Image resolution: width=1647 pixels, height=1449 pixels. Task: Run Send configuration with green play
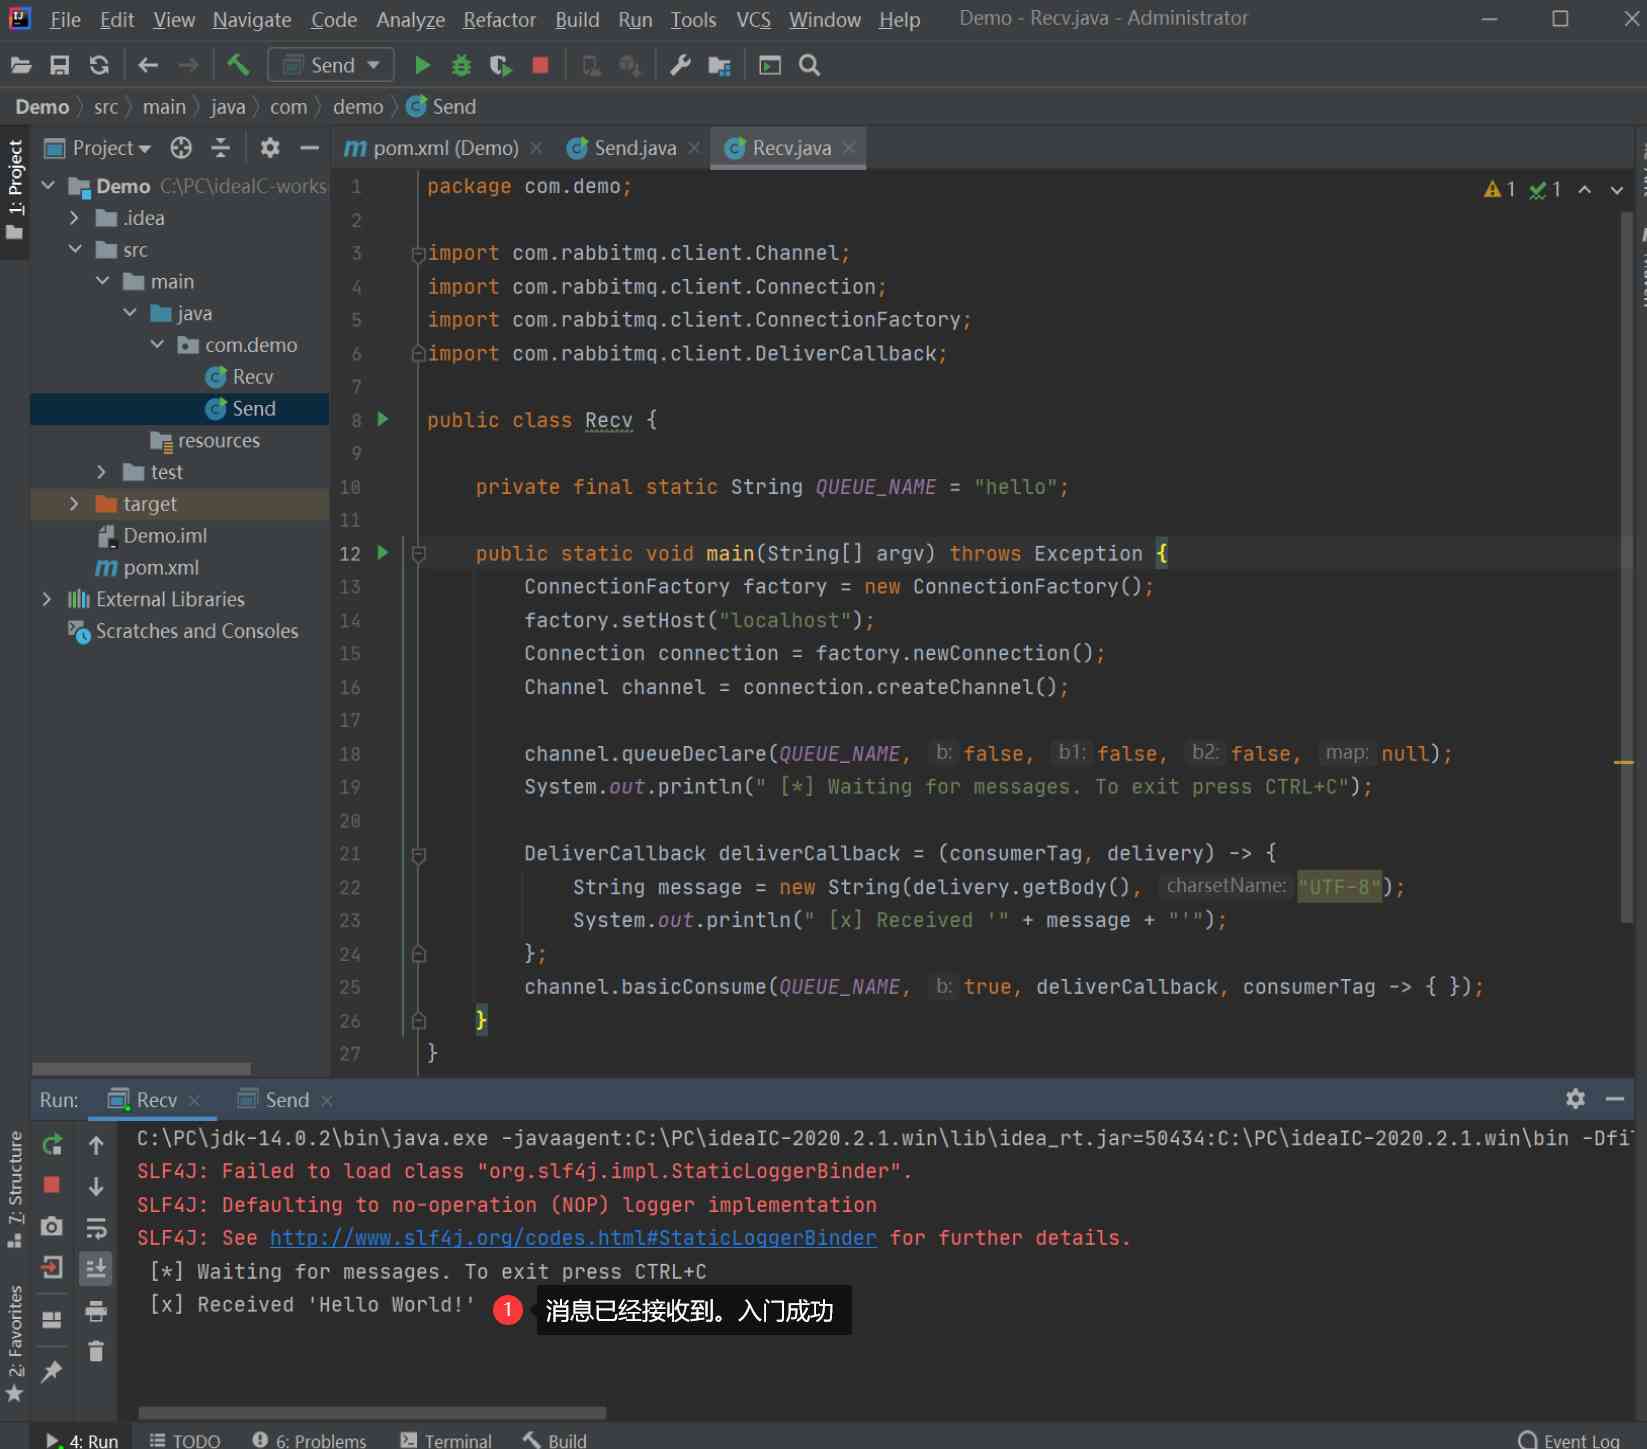(x=422, y=66)
